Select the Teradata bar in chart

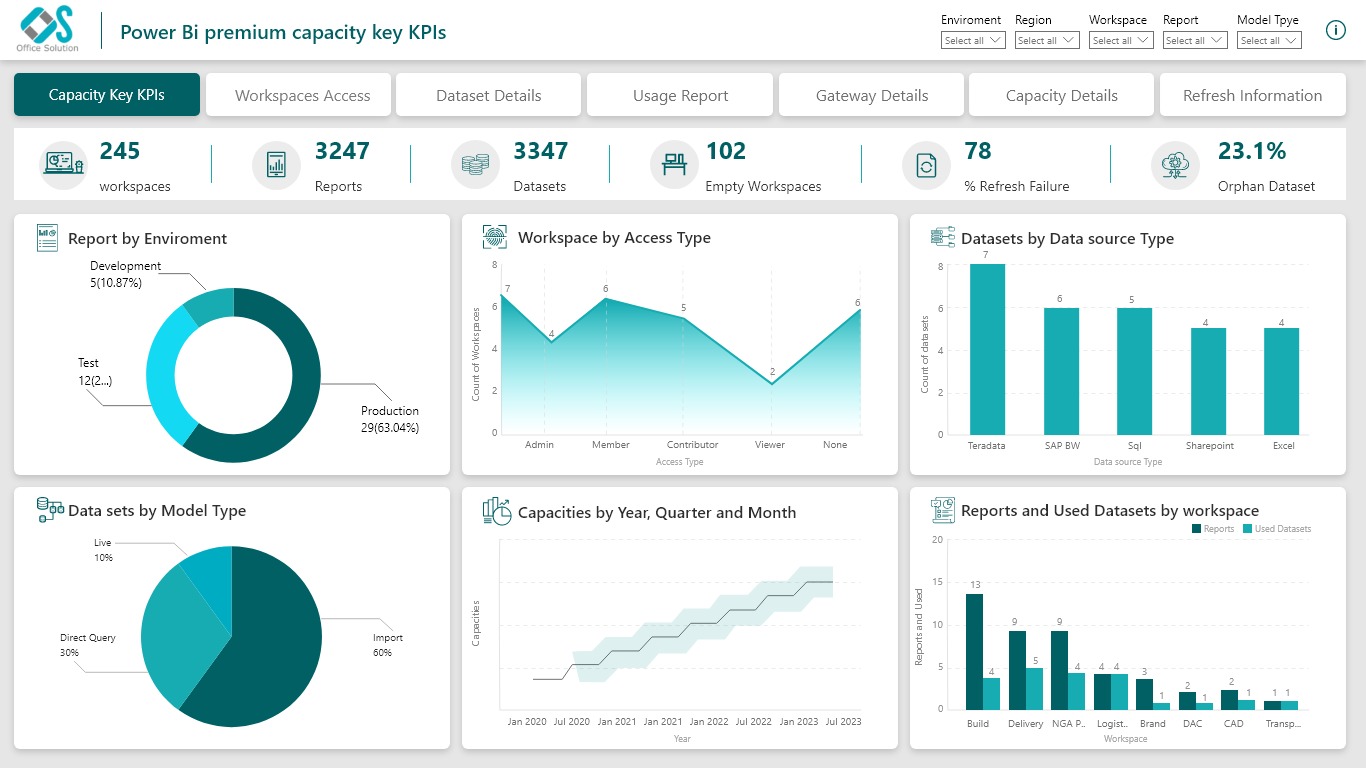tap(986, 349)
